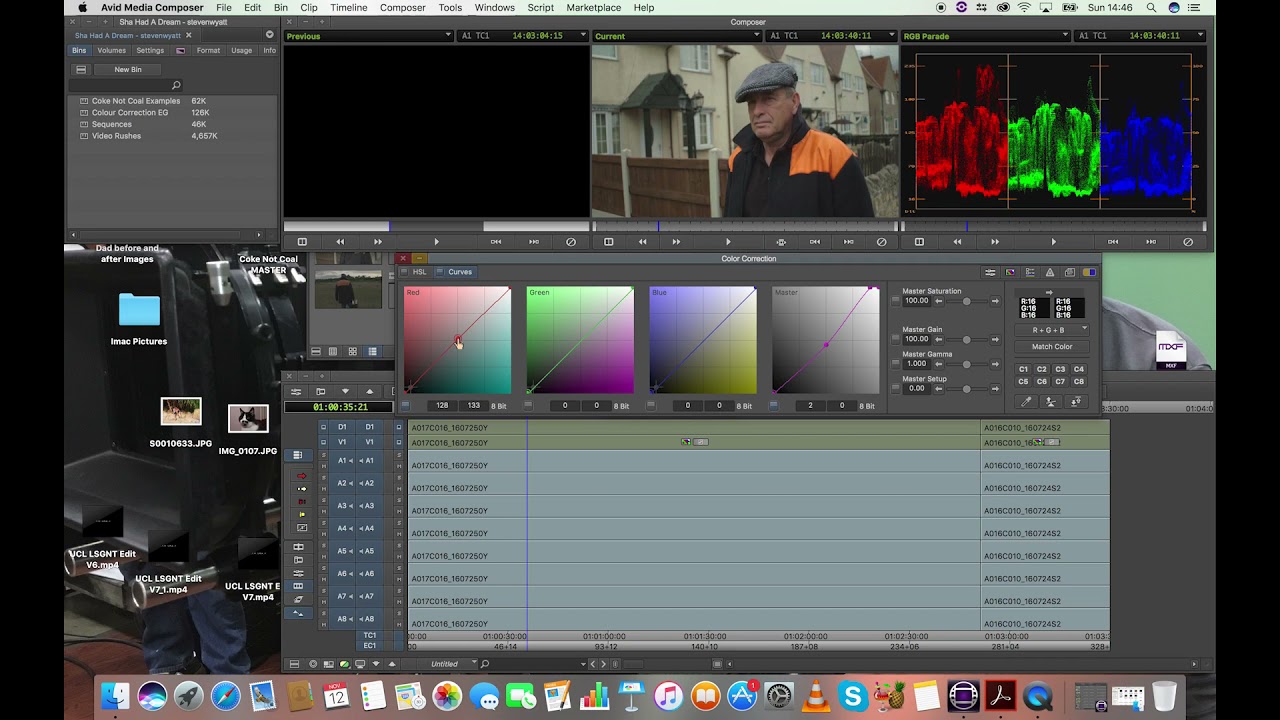Image resolution: width=1280 pixels, height=720 pixels.
Task: Go to previous uncorrected shot under Previous monitor
Action: tap(495, 241)
